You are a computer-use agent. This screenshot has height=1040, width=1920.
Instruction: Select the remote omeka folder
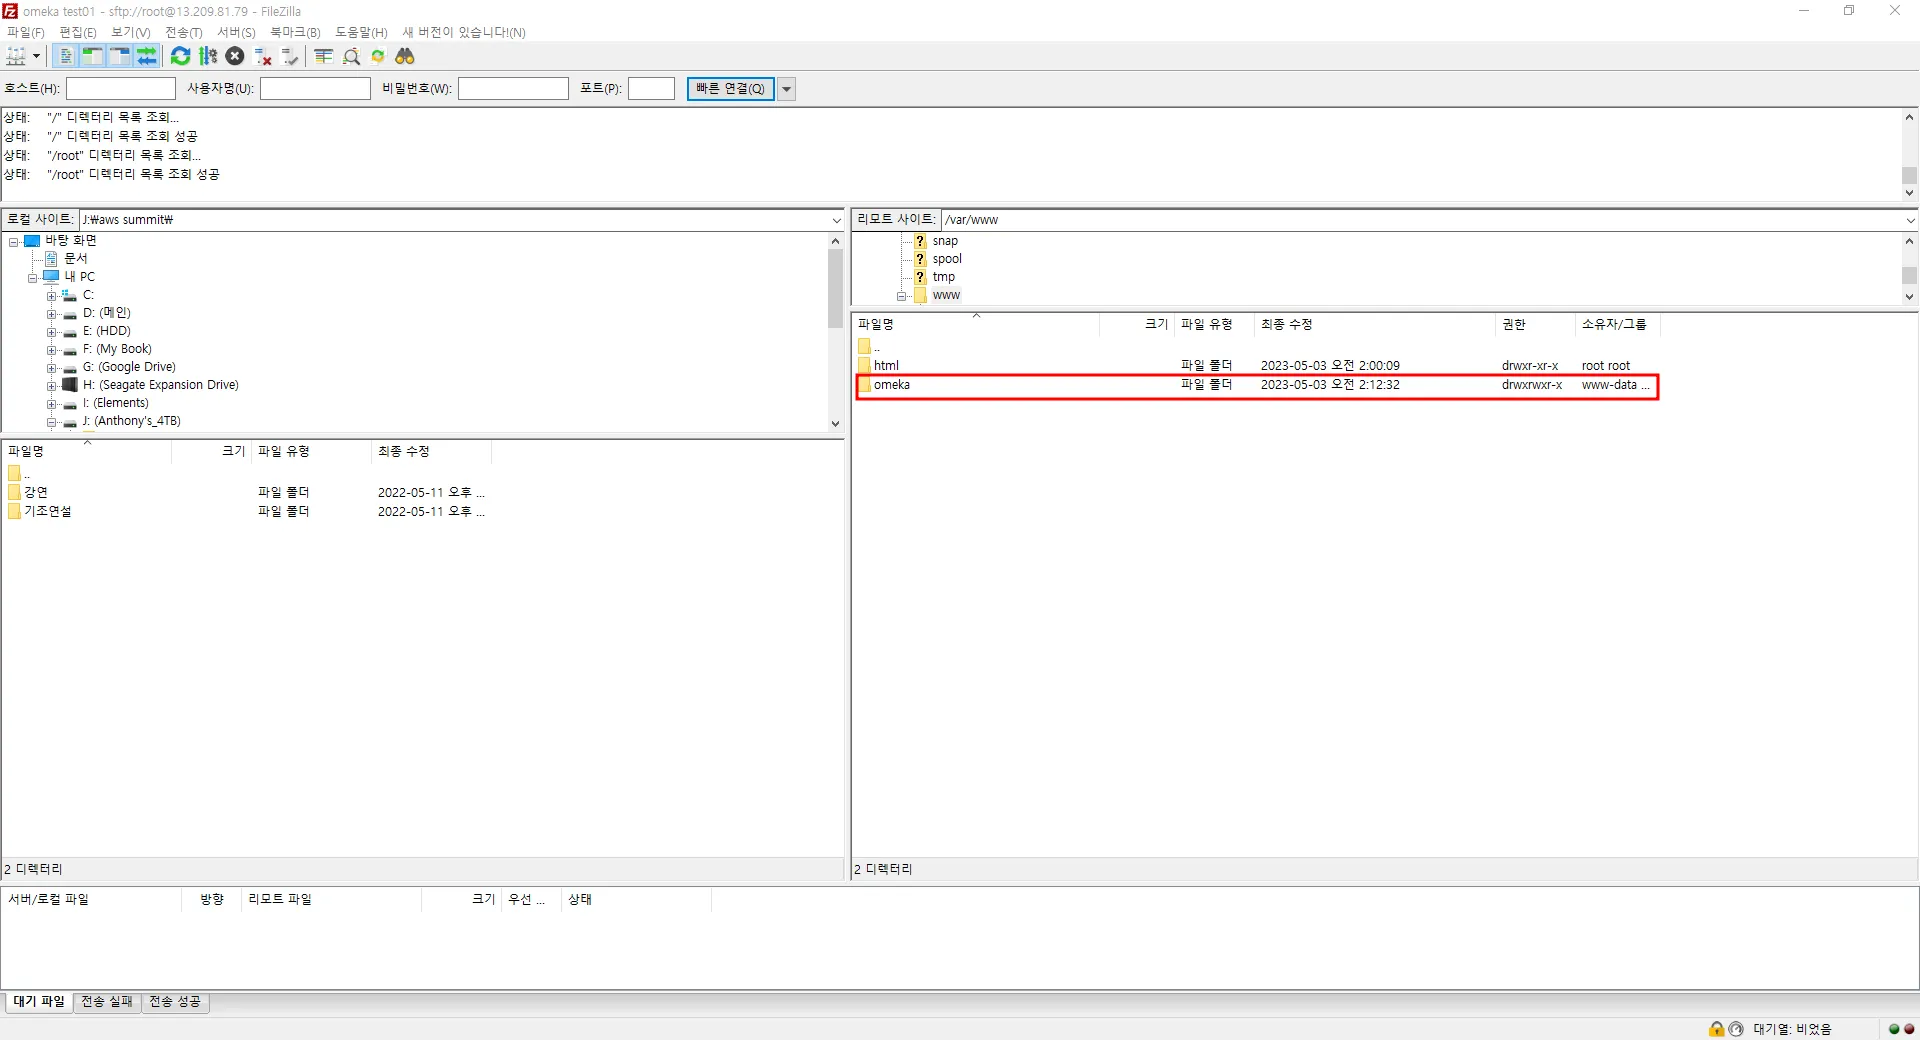coord(892,385)
